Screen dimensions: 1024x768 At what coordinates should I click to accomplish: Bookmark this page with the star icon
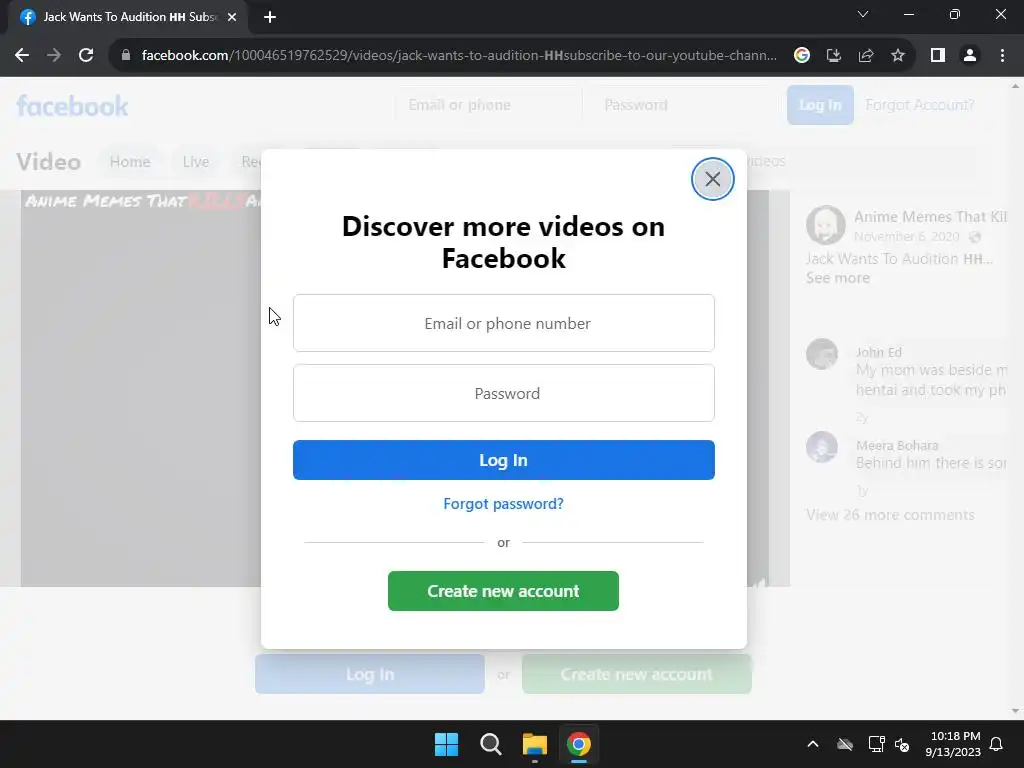click(898, 56)
